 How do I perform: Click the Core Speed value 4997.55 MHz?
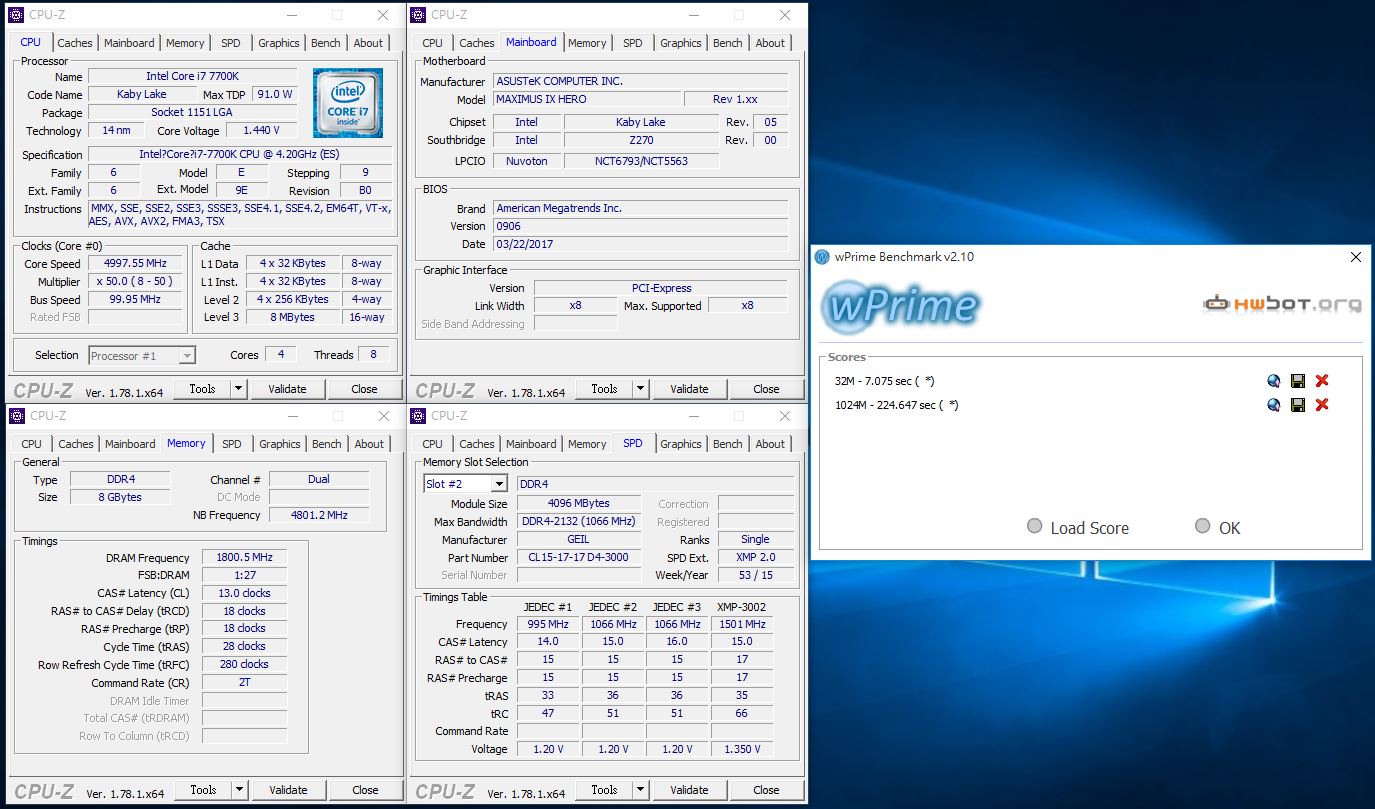[134, 264]
